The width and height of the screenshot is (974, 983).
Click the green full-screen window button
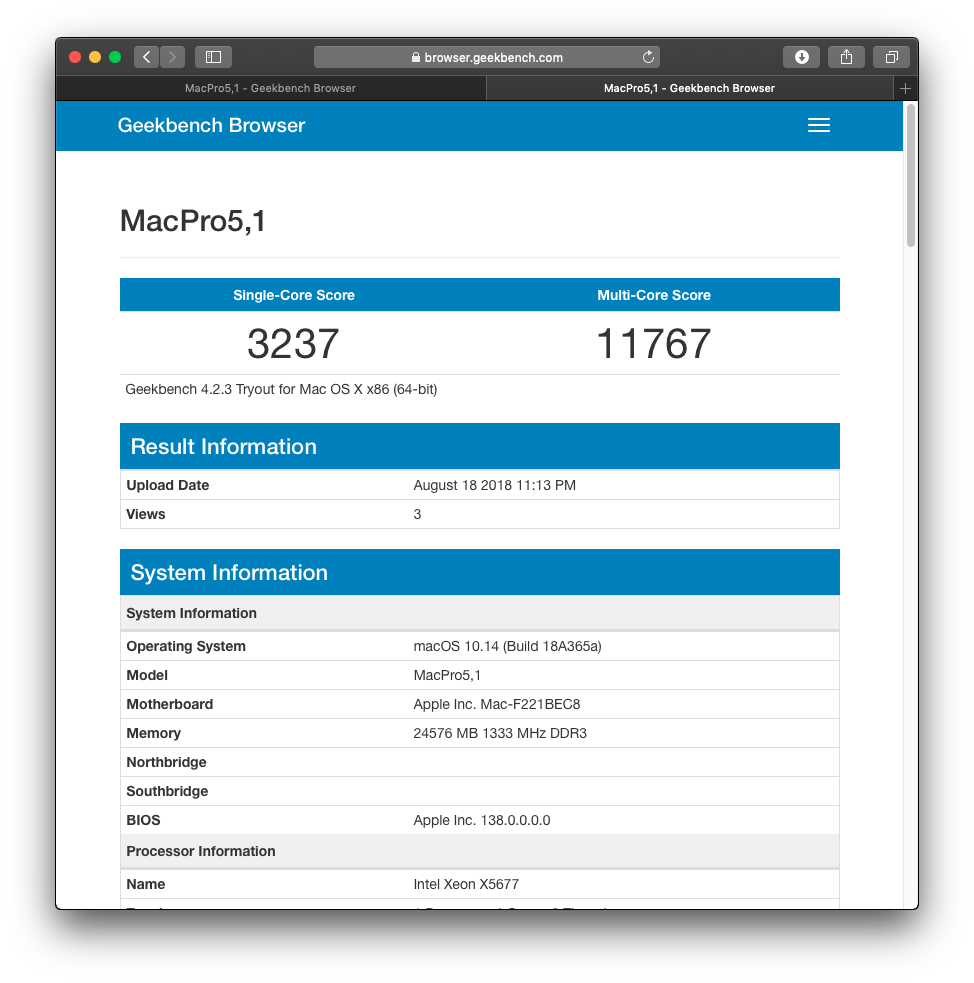pos(115,57)
